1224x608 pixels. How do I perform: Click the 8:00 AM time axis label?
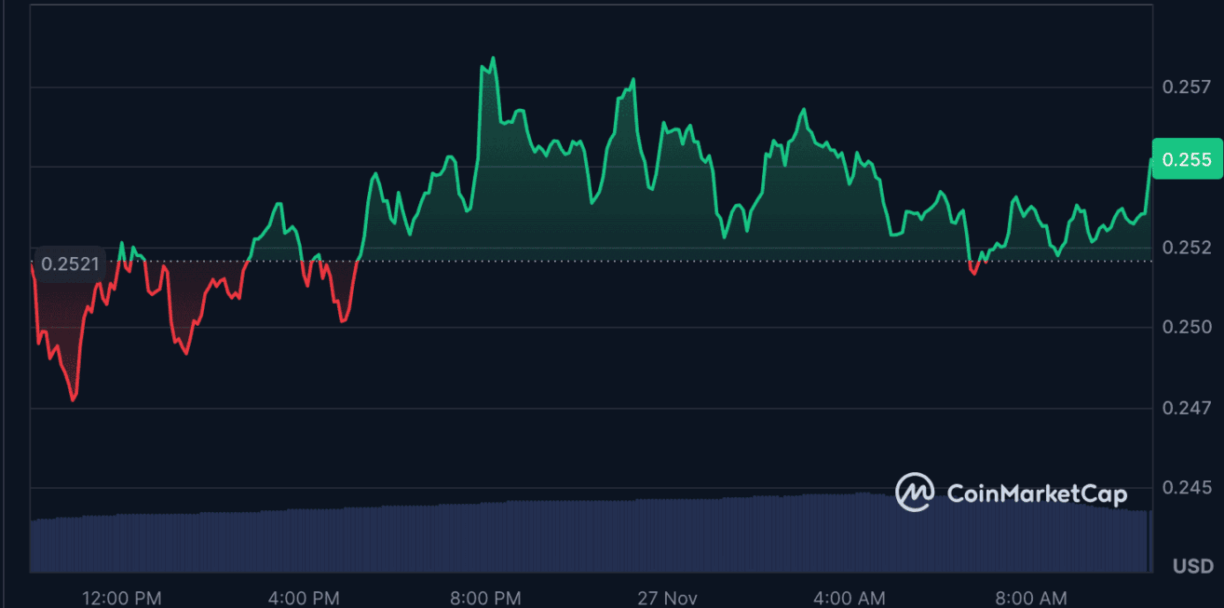tap(1032, 598)
